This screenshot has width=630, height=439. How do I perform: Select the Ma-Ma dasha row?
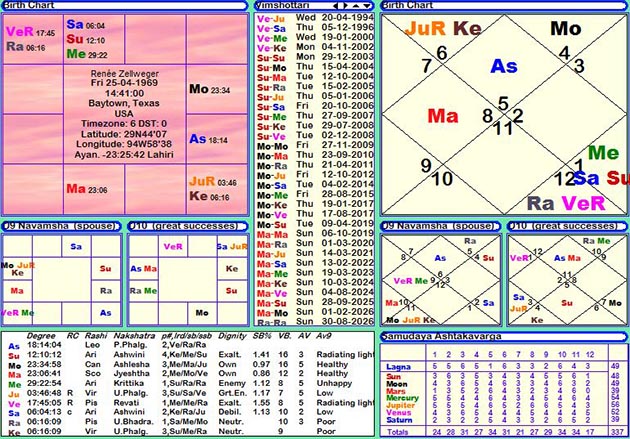315,234
